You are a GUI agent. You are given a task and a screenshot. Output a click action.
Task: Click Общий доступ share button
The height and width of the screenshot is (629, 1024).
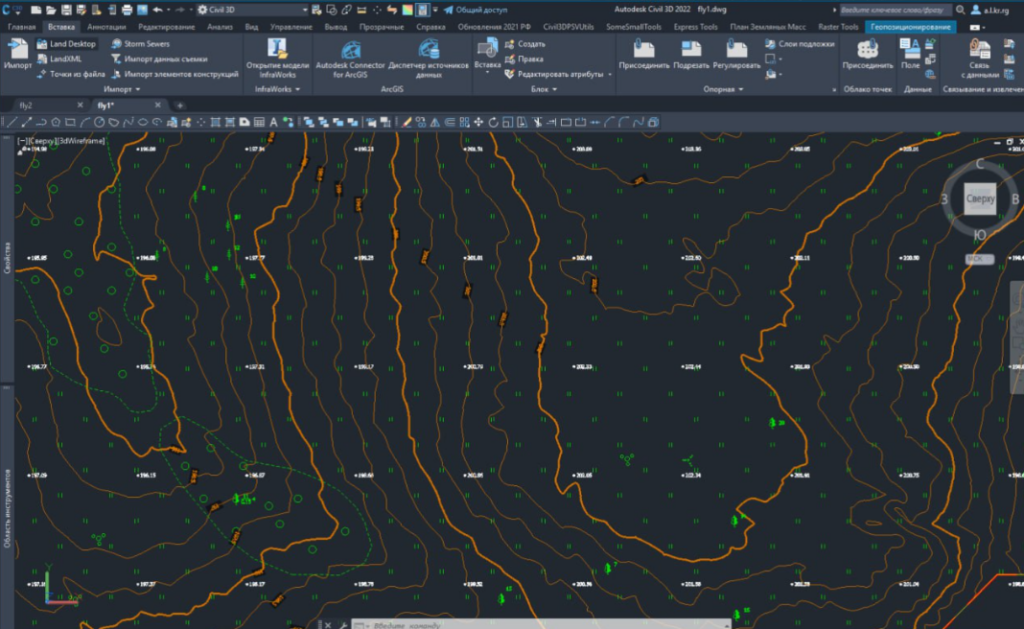click(x=475, y=10)
